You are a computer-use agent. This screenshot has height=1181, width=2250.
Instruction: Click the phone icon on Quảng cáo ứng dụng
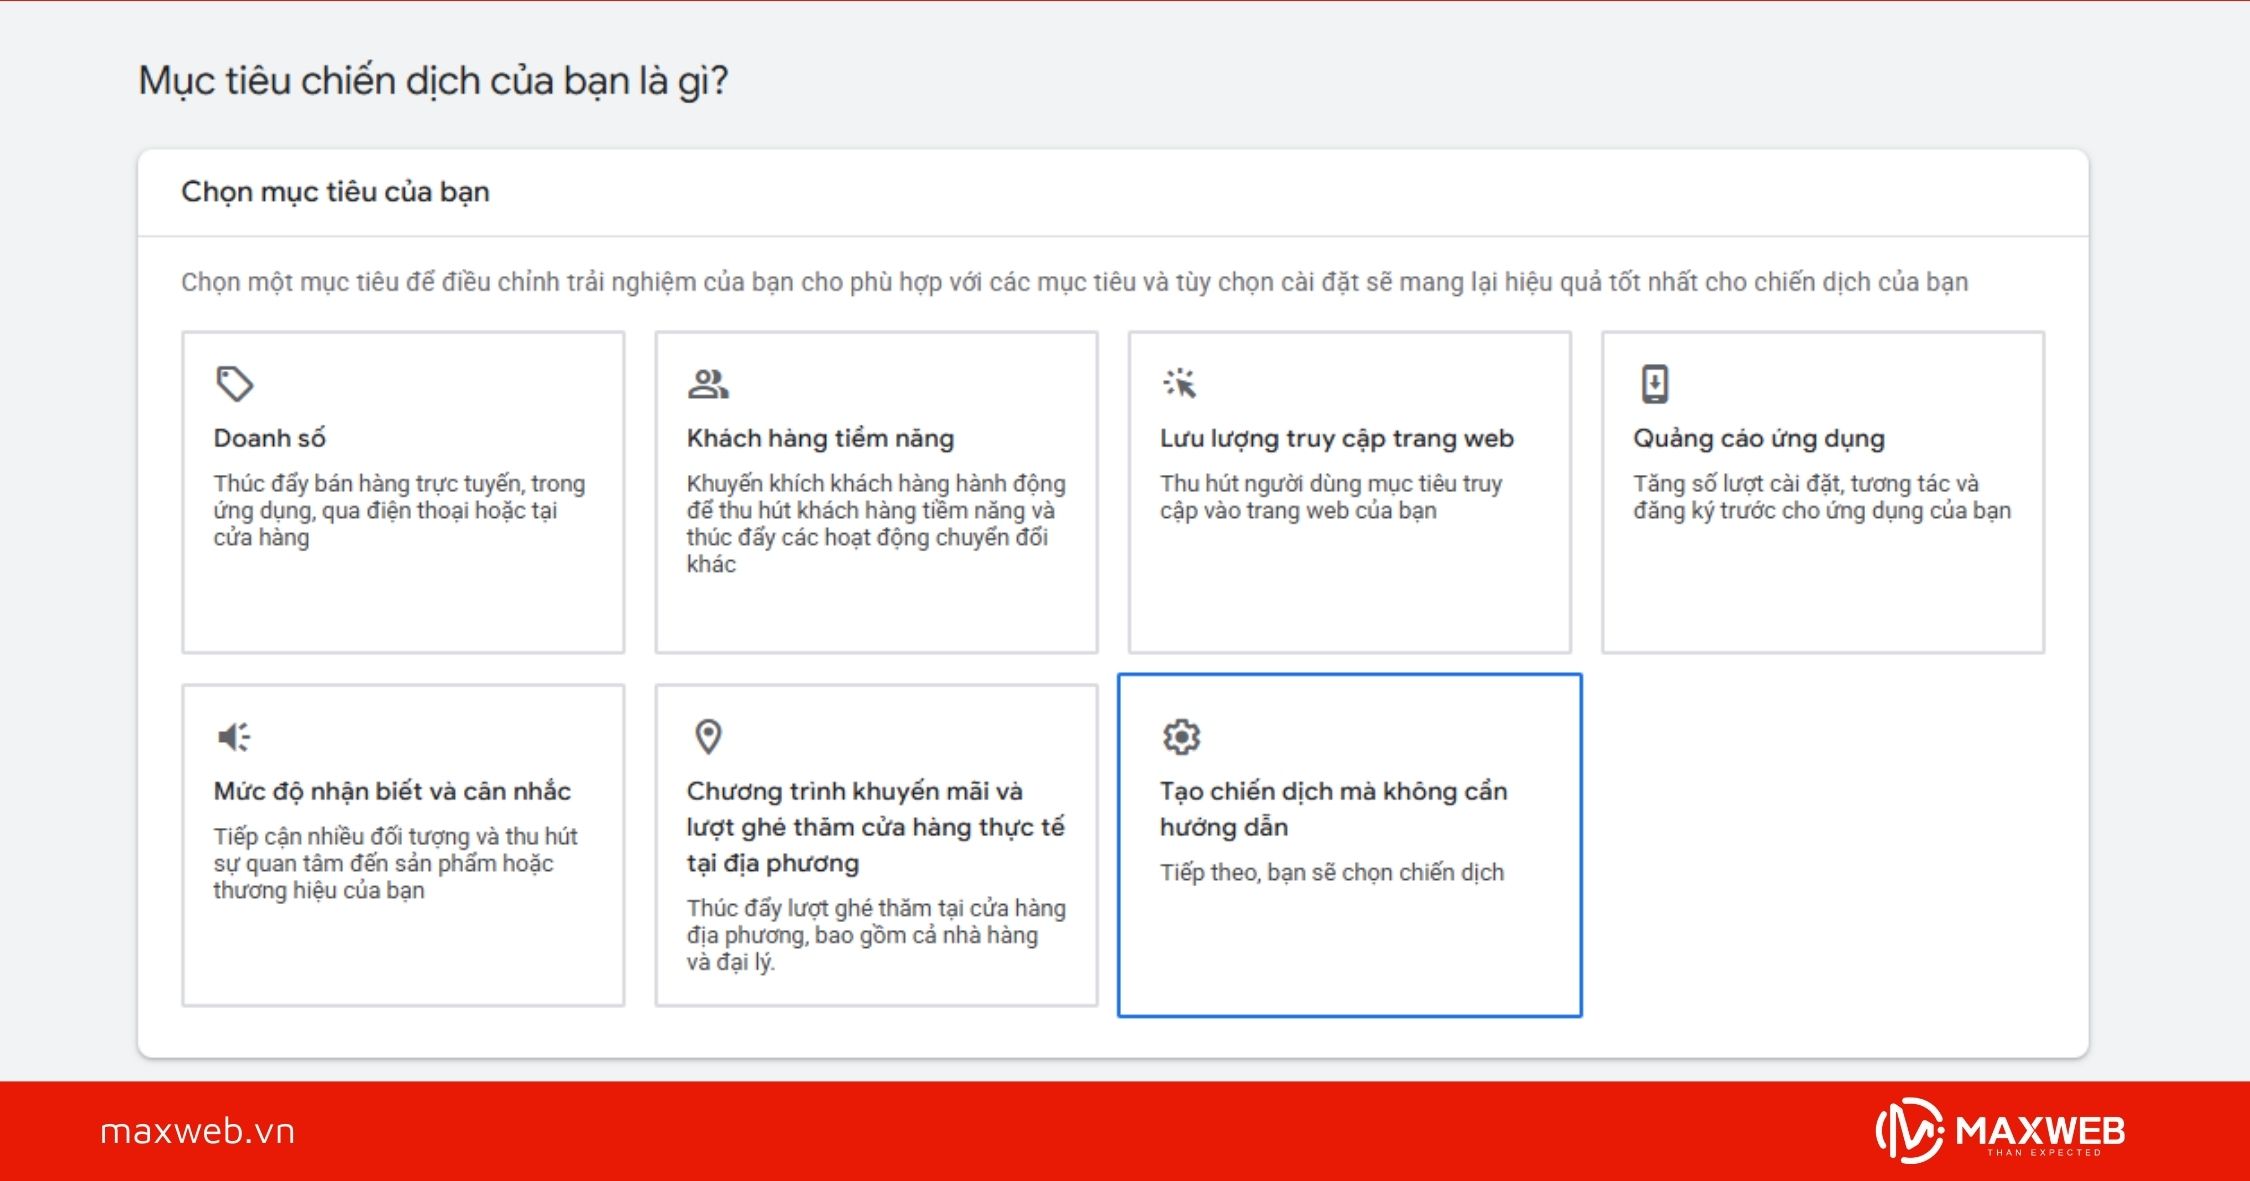1655,383
